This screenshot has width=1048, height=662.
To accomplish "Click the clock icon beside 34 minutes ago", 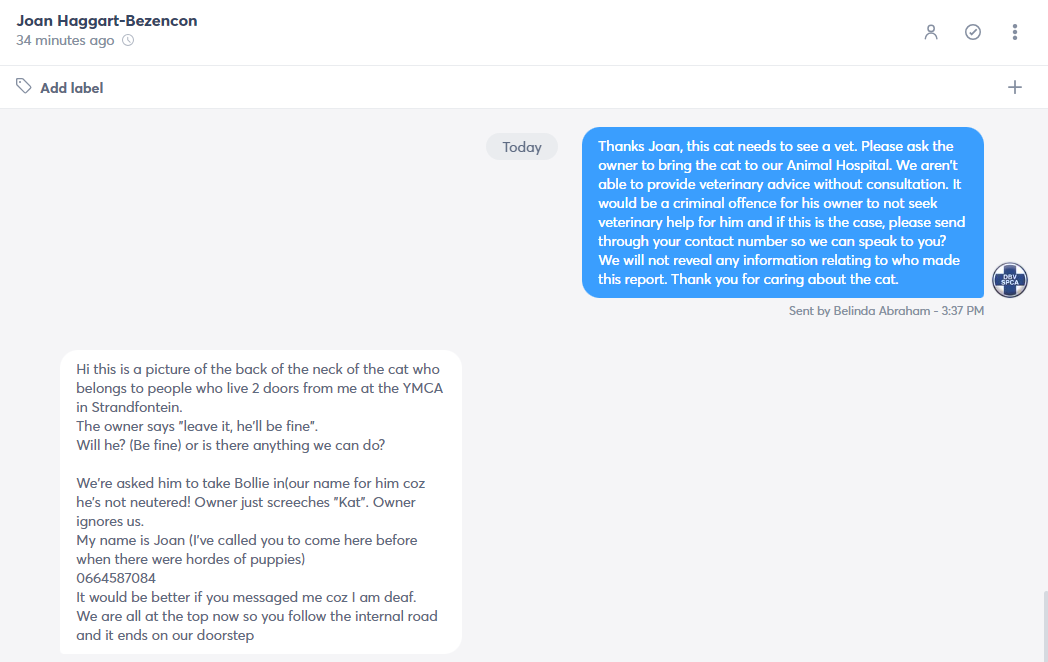I will 128,40.
